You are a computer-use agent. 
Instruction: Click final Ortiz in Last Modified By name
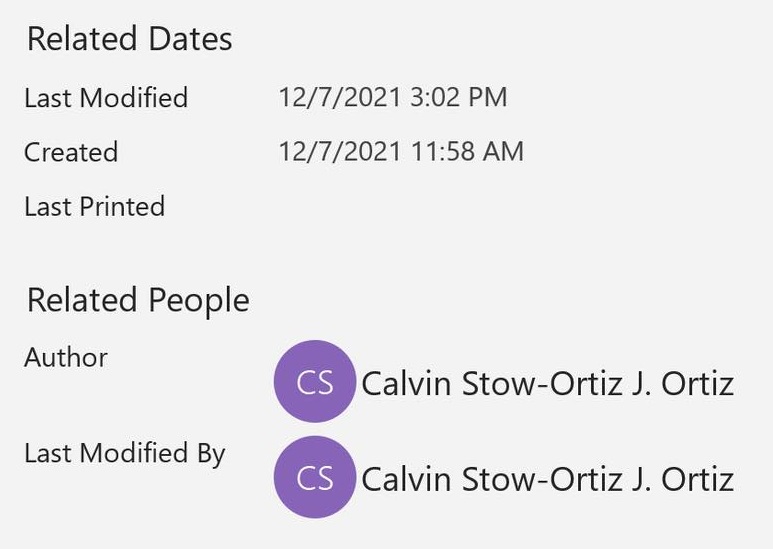coord(698,479)
